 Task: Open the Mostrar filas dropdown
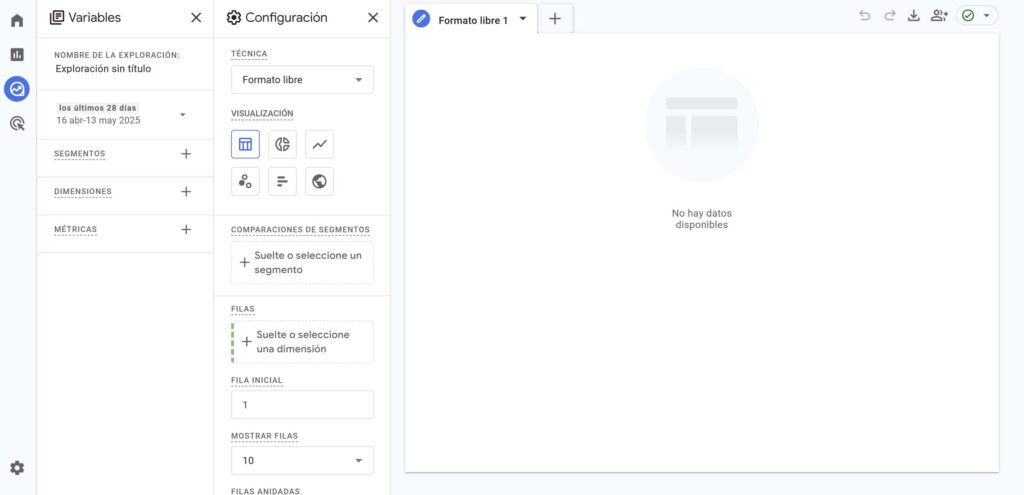click(x=301, y=460)
